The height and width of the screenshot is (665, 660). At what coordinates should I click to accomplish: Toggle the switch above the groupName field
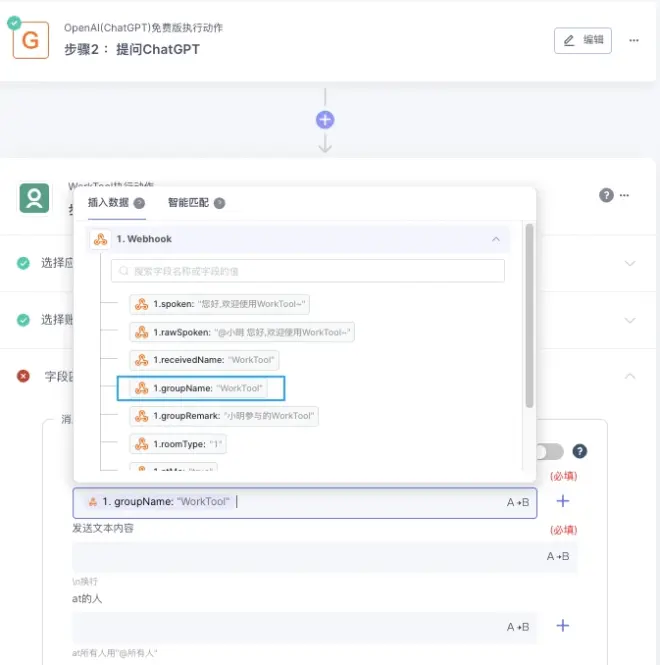coord(550,451)
